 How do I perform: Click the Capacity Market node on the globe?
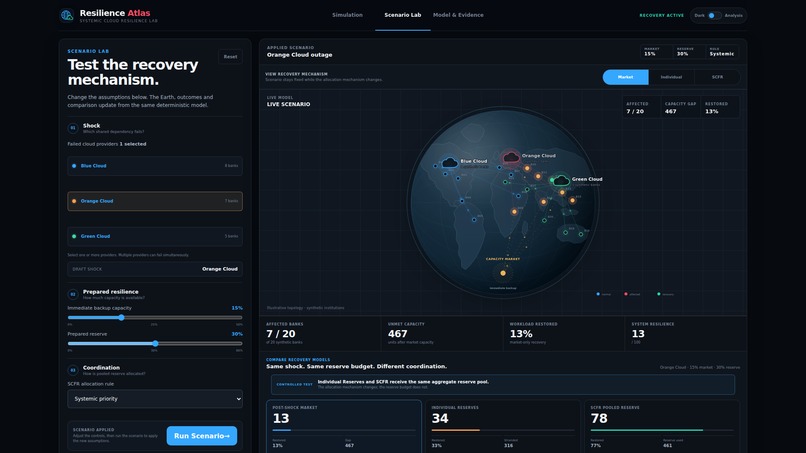tap(503, 273)
